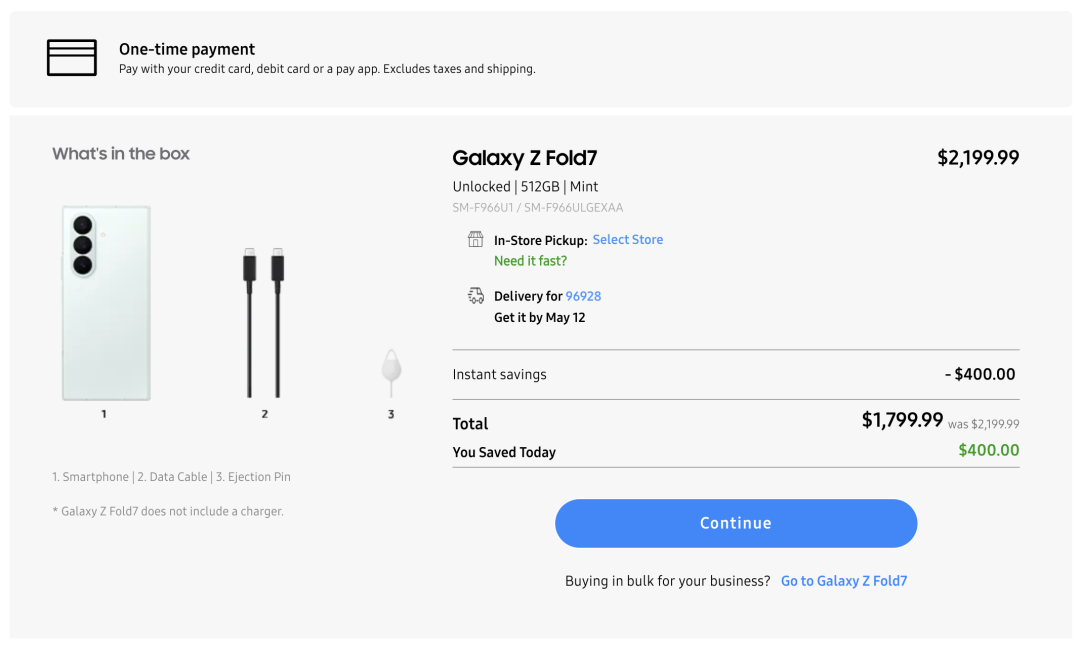Click the credit card payment icon
The width and height of the screenshot is (1080, 647).
pyautogui.click(x=72, y=58)
